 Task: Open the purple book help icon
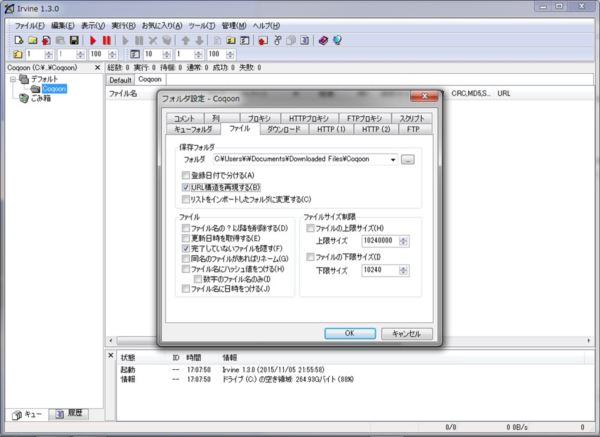tap(323, 40)
